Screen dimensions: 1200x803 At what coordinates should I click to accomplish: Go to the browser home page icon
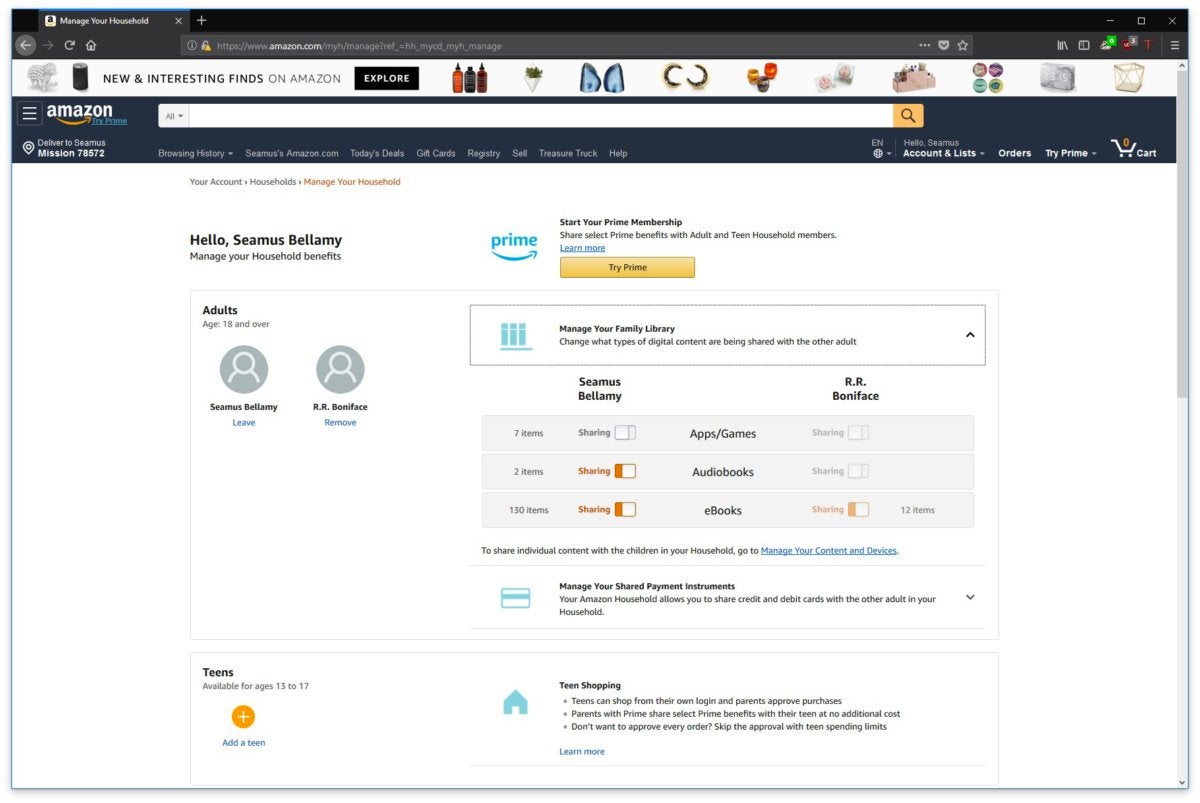(x=91, y=45)
